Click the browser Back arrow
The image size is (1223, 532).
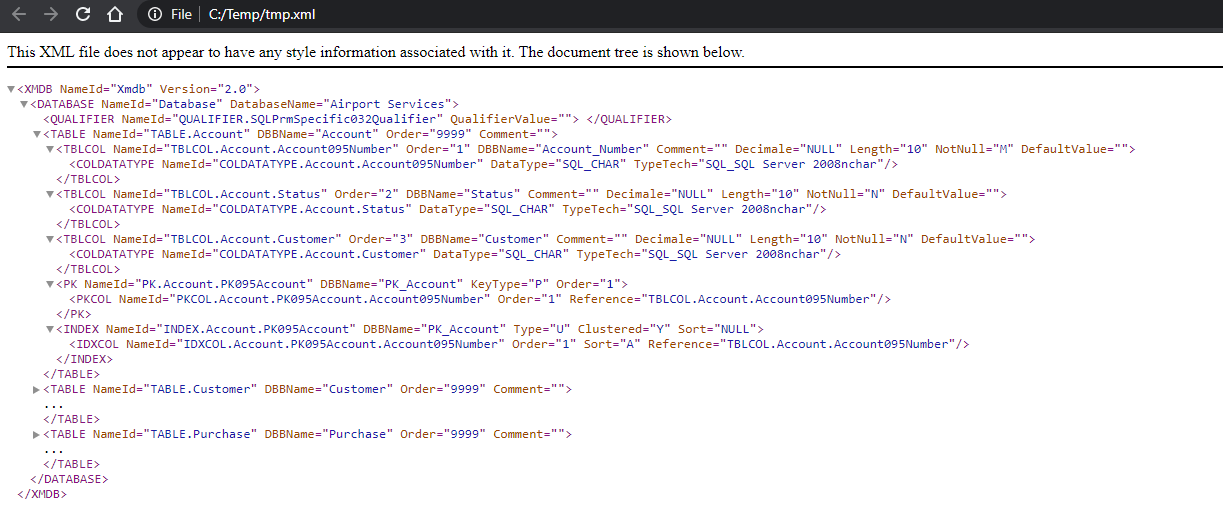click(18, 14)
